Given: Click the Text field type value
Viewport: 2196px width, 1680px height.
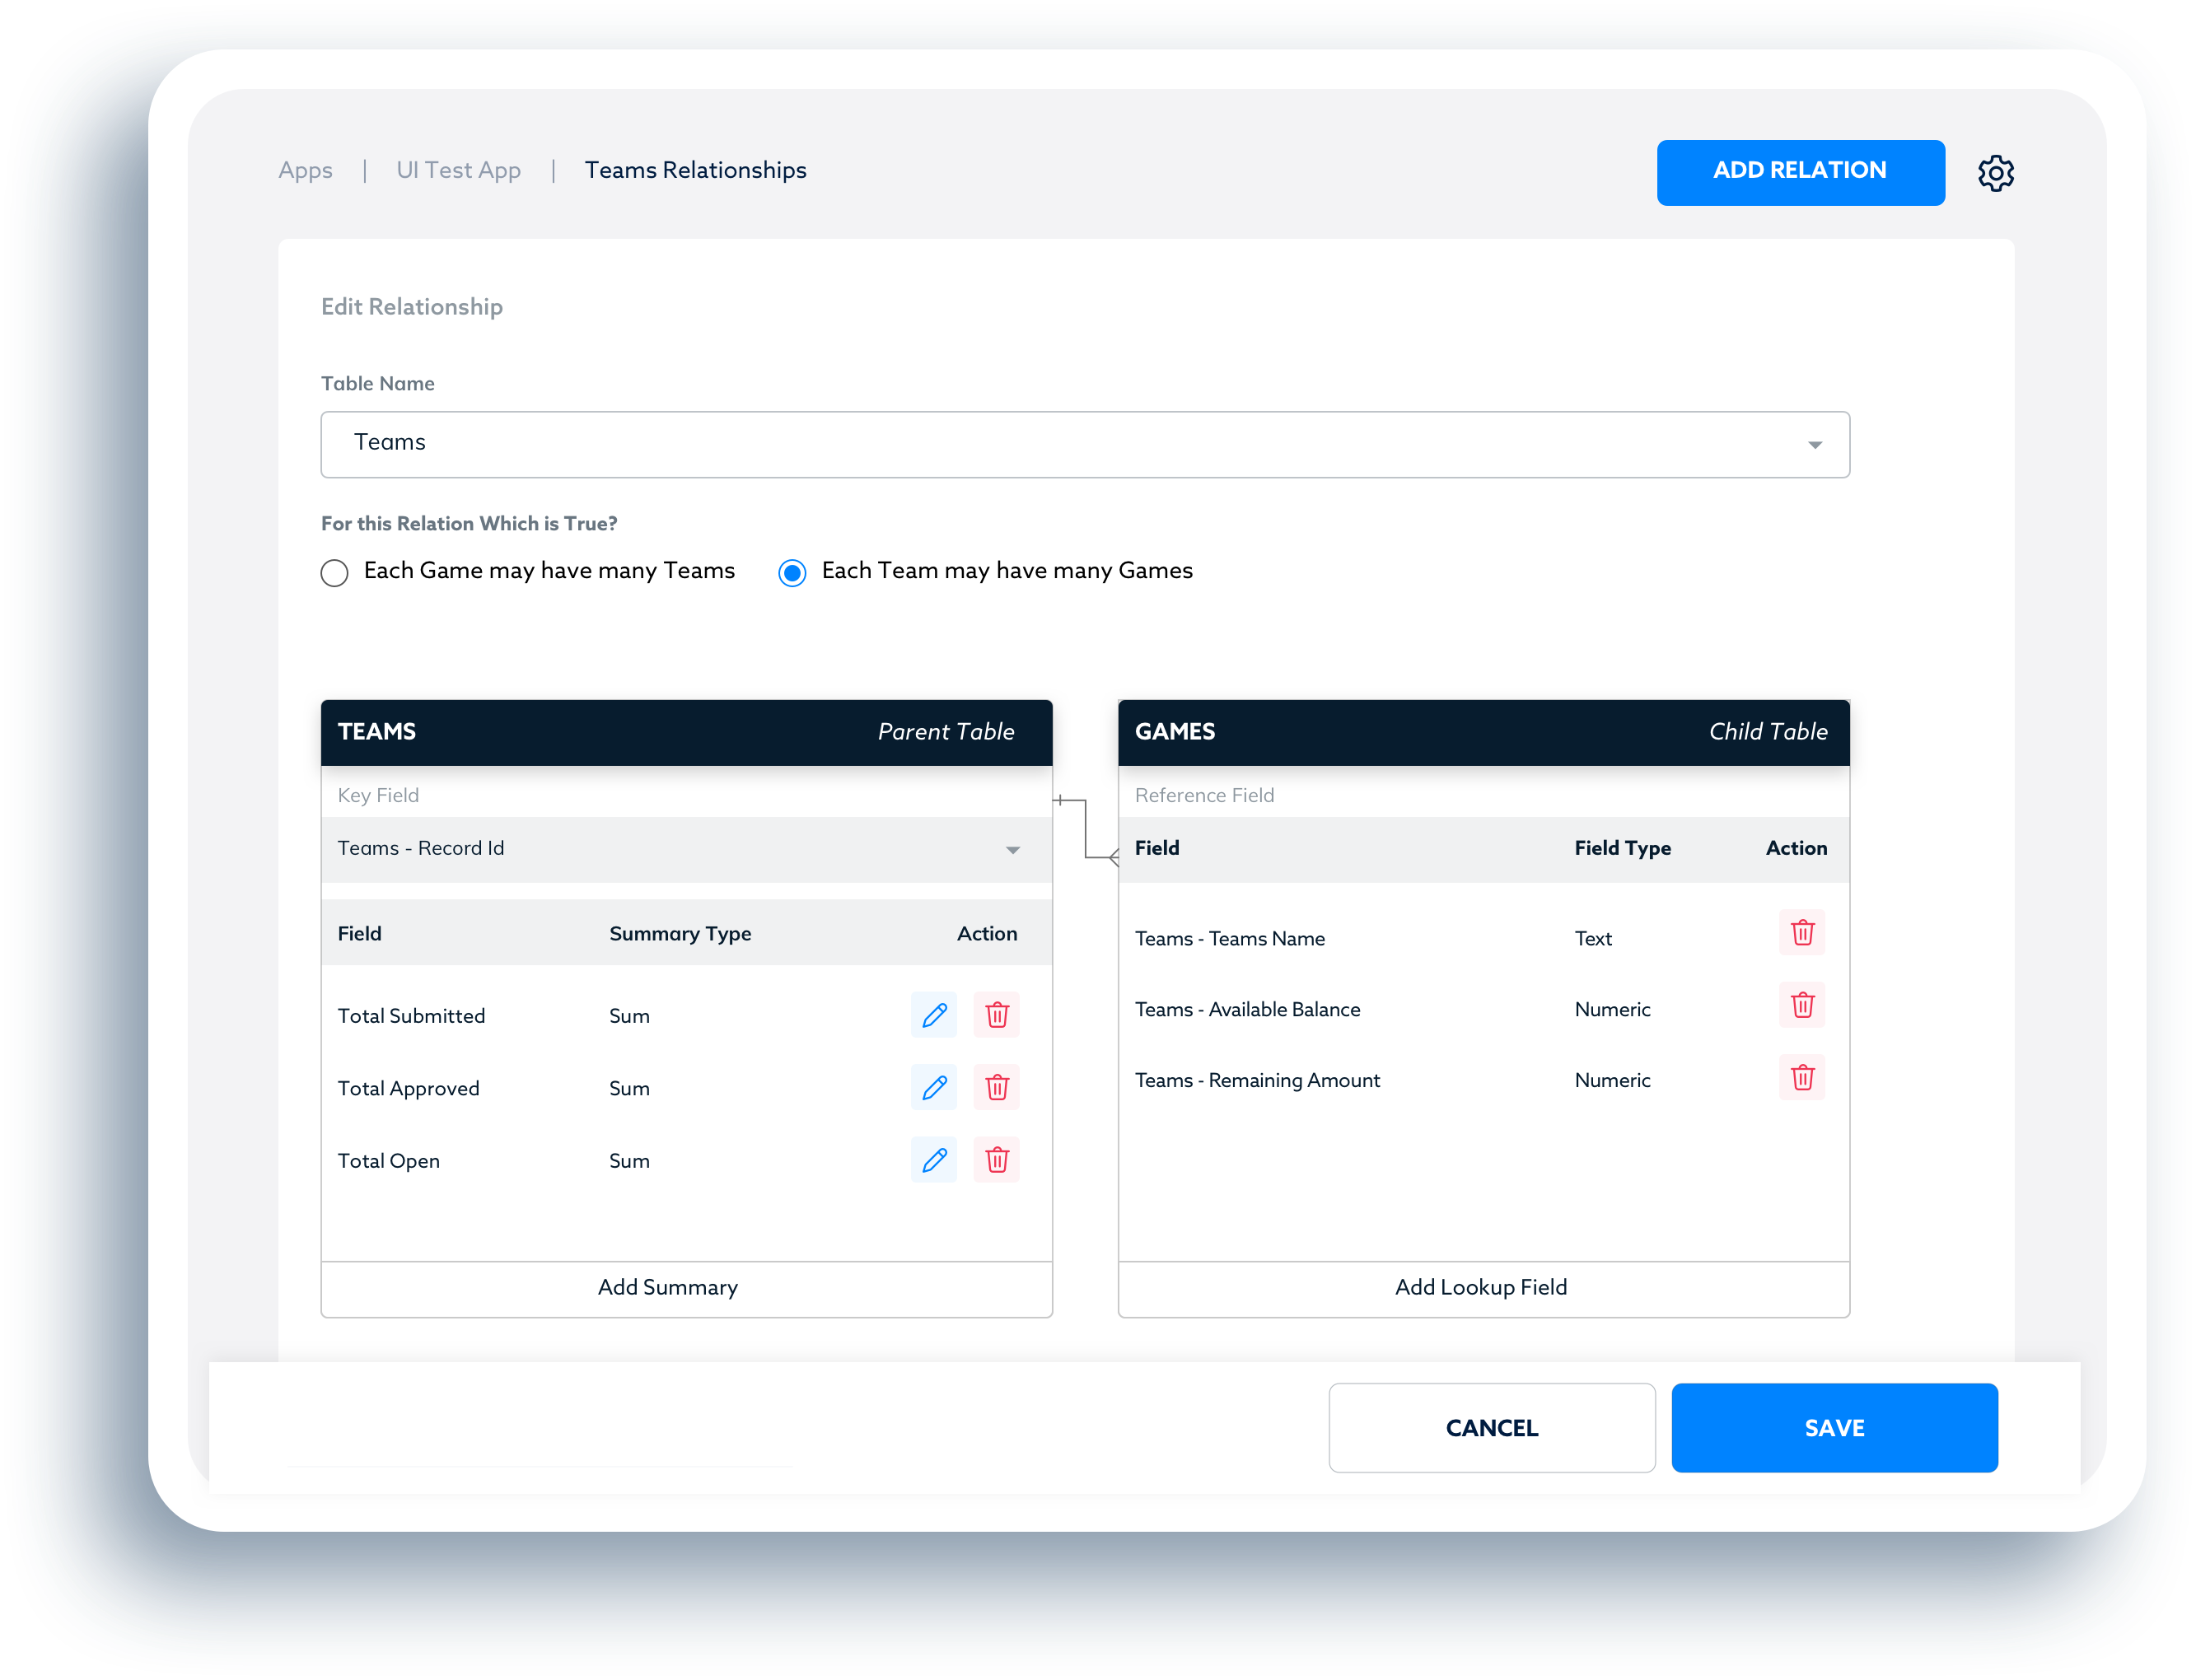Looking at the screenshot, I should (x=1593, y=938).
